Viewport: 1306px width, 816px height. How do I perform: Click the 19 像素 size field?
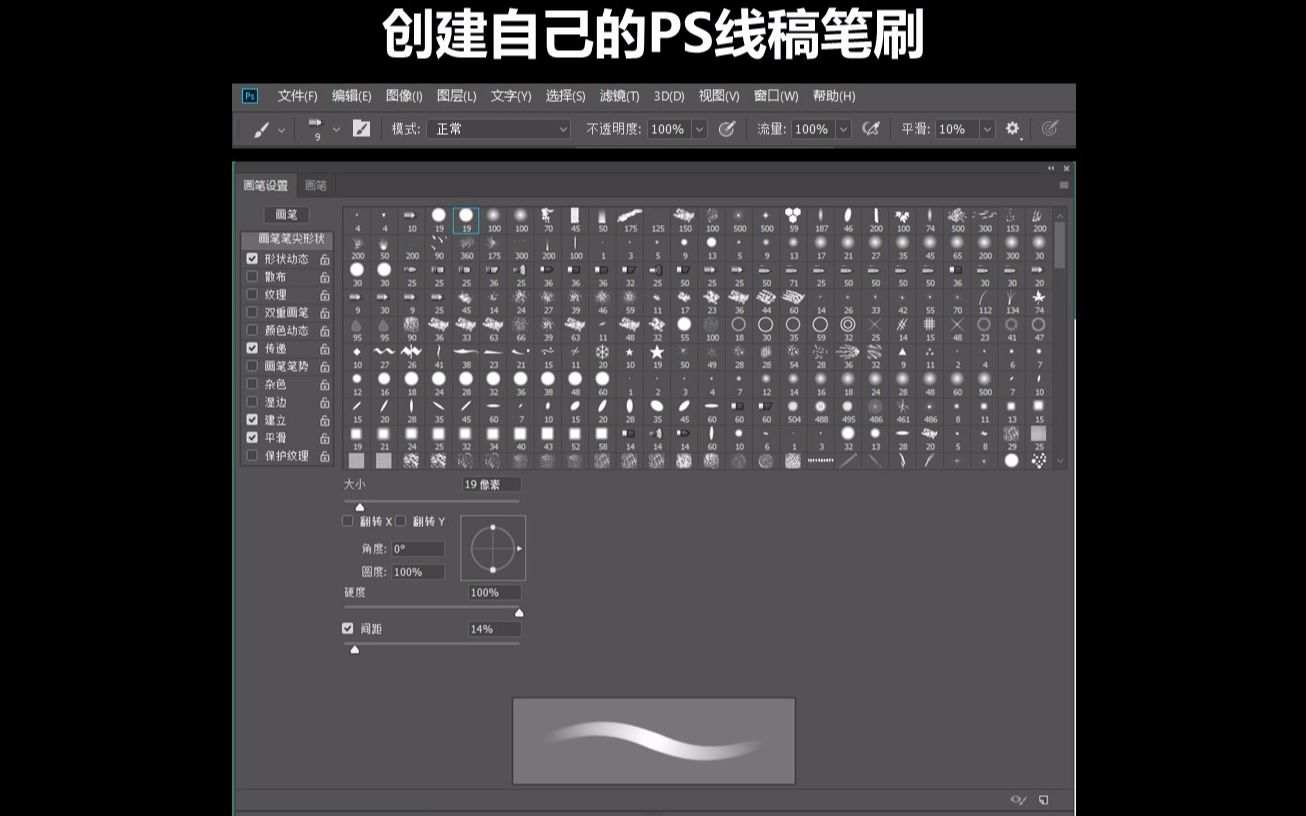(x=491, y=484)
